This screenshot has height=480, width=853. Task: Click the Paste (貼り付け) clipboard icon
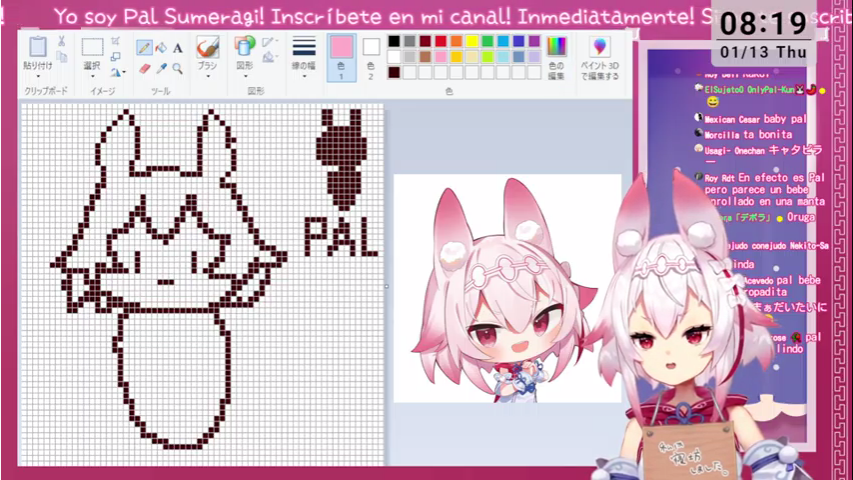pos(38,47)
